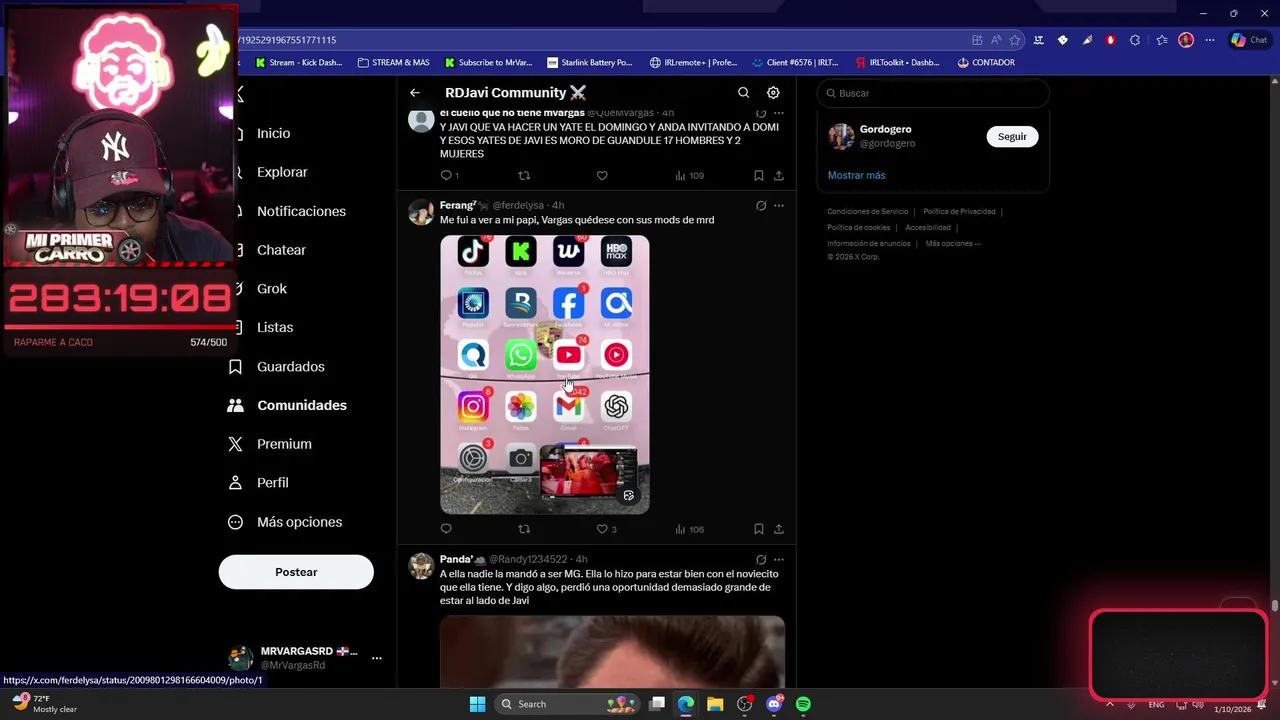Reply to the QueMvargas yacht post
Screen dimensions: 1280x720
coord(449,176)
